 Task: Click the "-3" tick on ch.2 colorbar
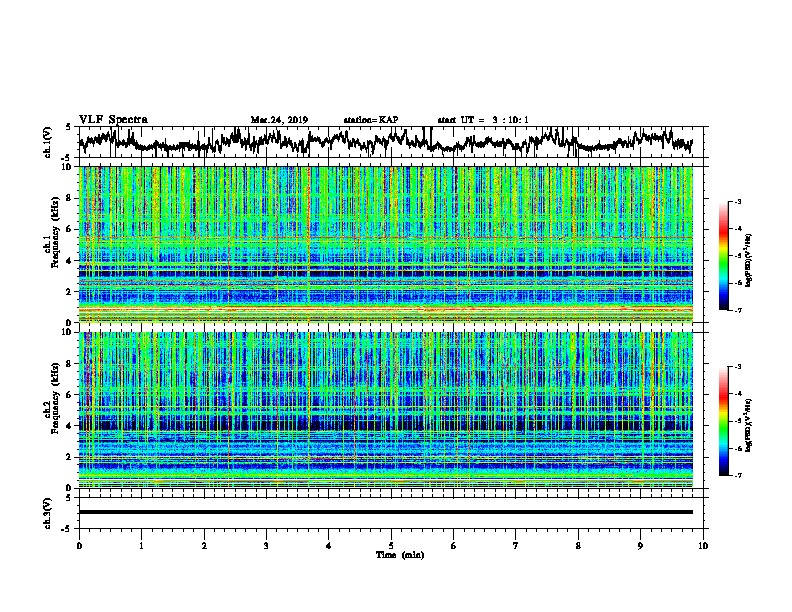pos(737,367)
